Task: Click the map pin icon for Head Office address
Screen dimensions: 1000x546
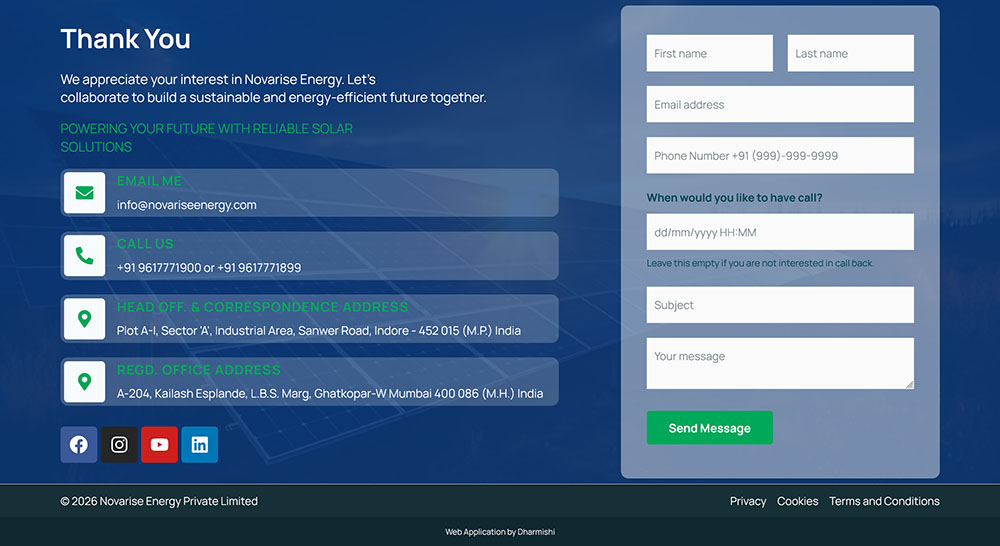Action: pos(85,318)
